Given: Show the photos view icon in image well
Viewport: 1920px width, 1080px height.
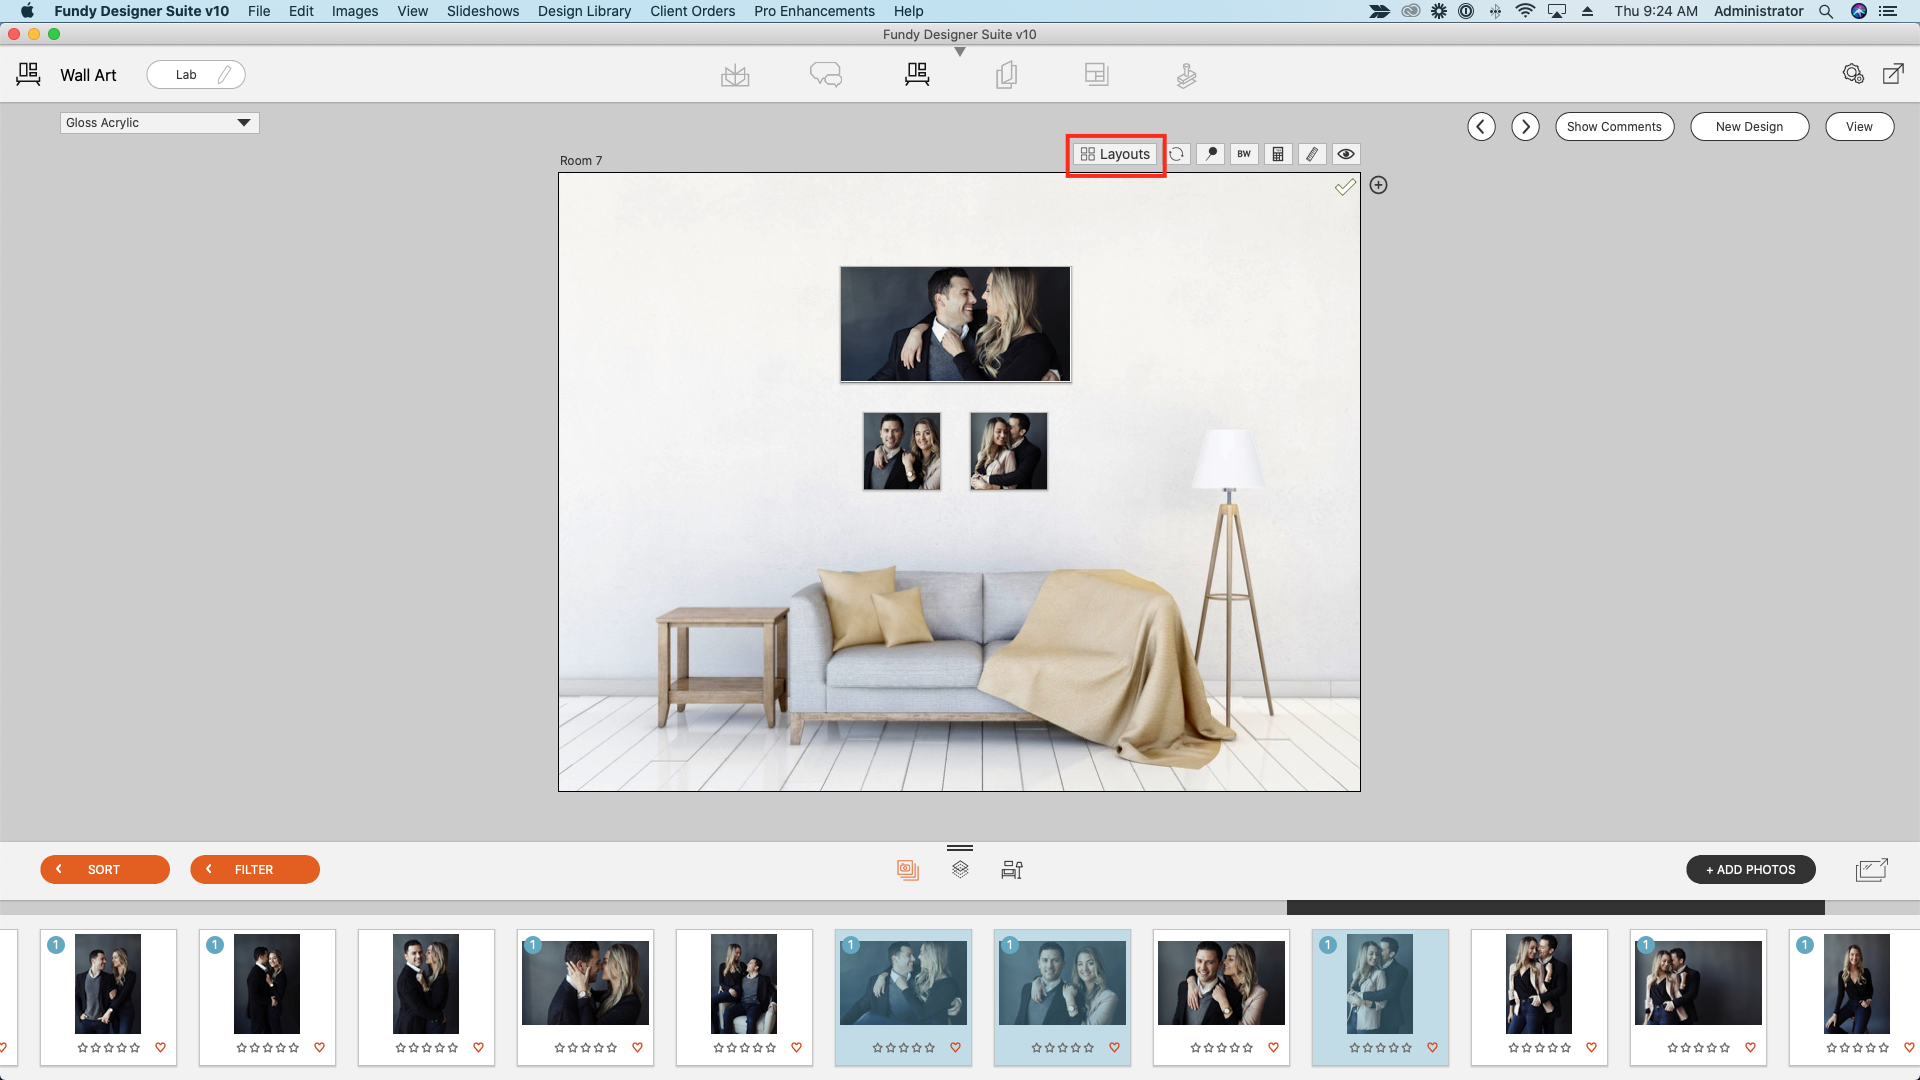Looking at the screenshot, I should [908, 870].
